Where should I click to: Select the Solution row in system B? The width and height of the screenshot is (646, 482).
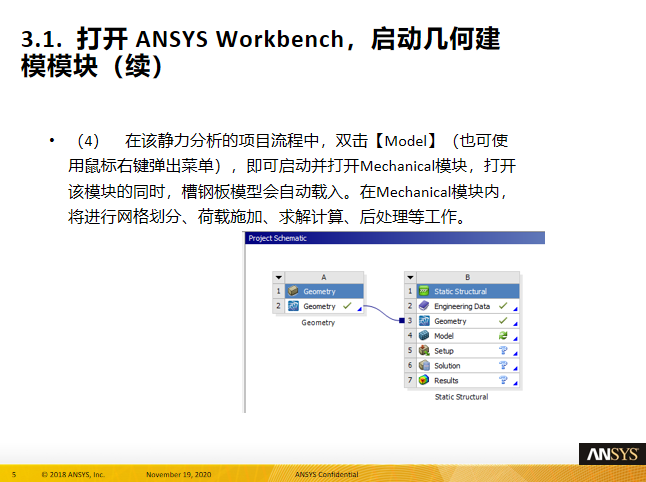tap(460, 366)
